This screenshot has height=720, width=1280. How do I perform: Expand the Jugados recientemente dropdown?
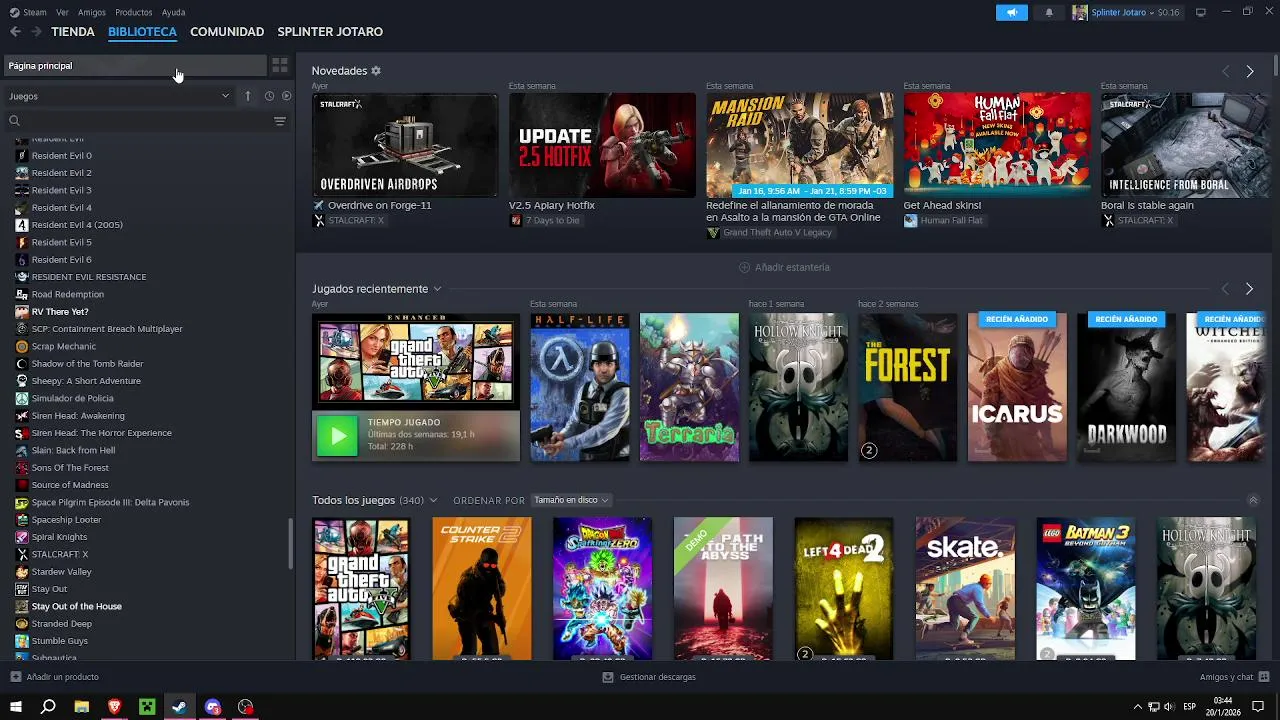(x=437, y=289)
